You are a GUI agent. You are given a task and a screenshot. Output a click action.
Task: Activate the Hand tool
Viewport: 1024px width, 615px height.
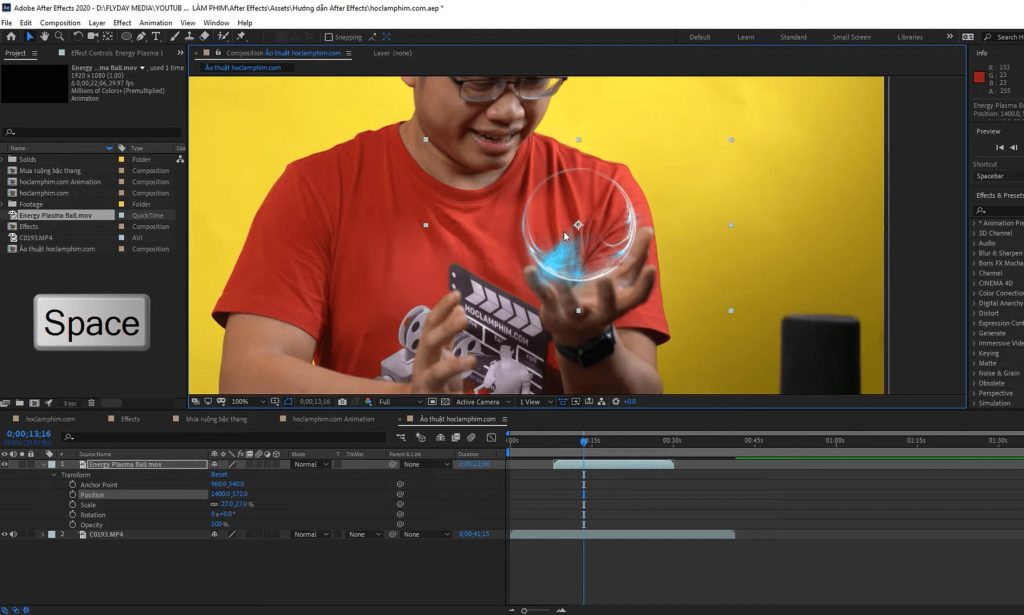43,36
